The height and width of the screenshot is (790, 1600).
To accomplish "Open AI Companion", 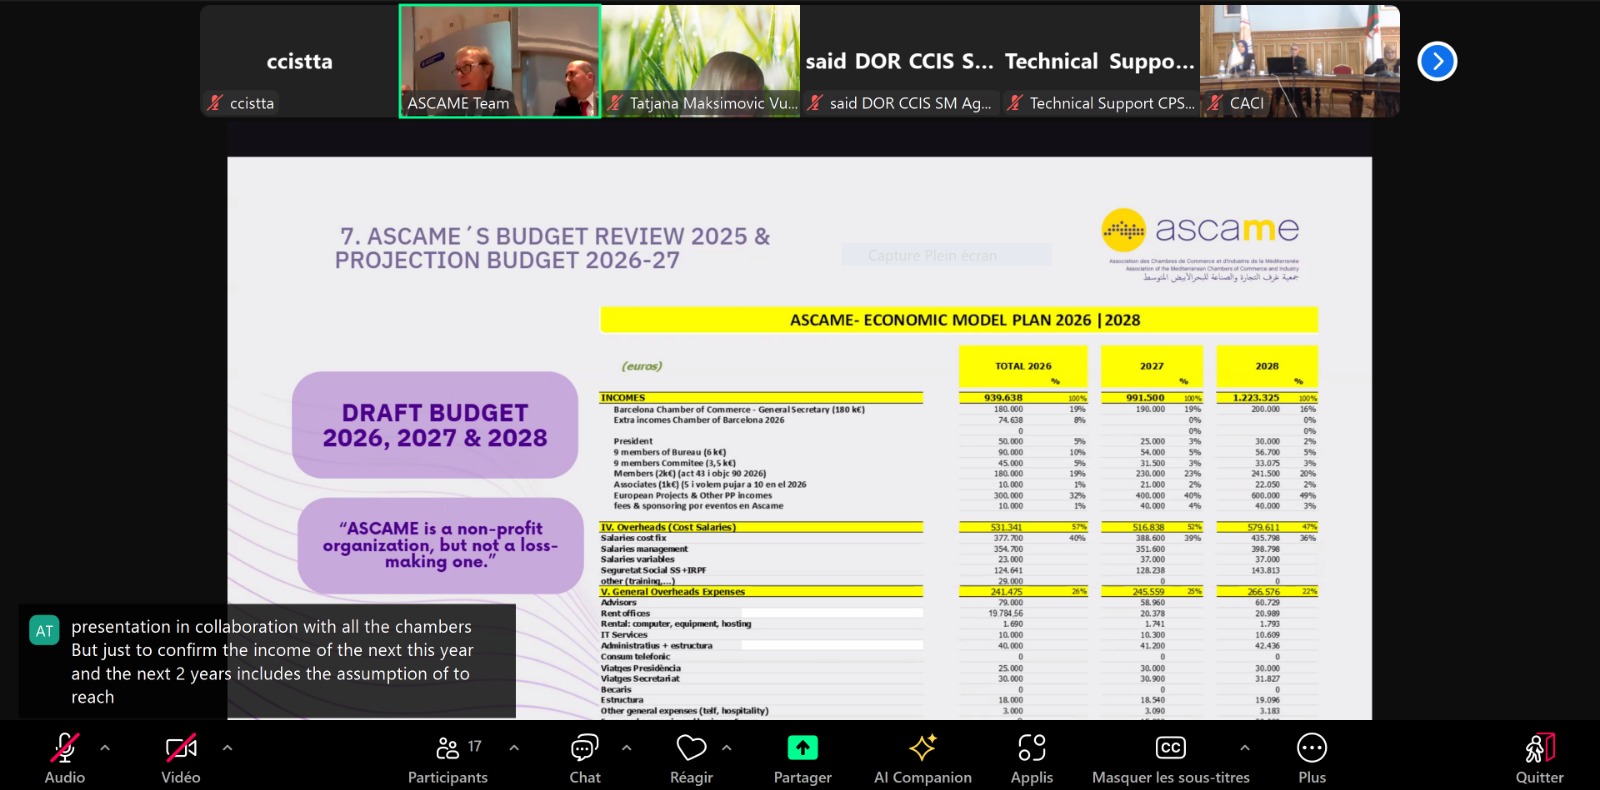I will click(922, 759).
